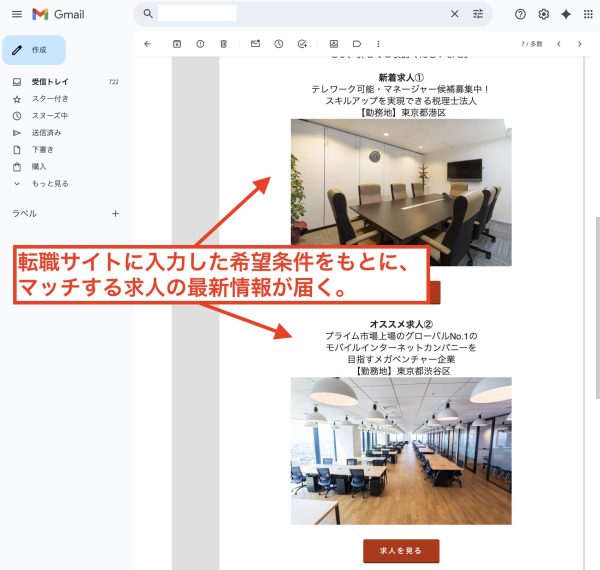Report this email as spam

click(x=200, y=44)
